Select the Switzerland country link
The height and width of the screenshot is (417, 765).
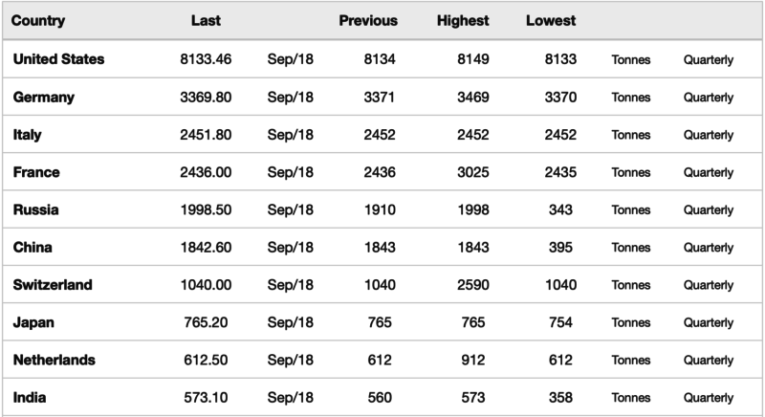[52, 285]
